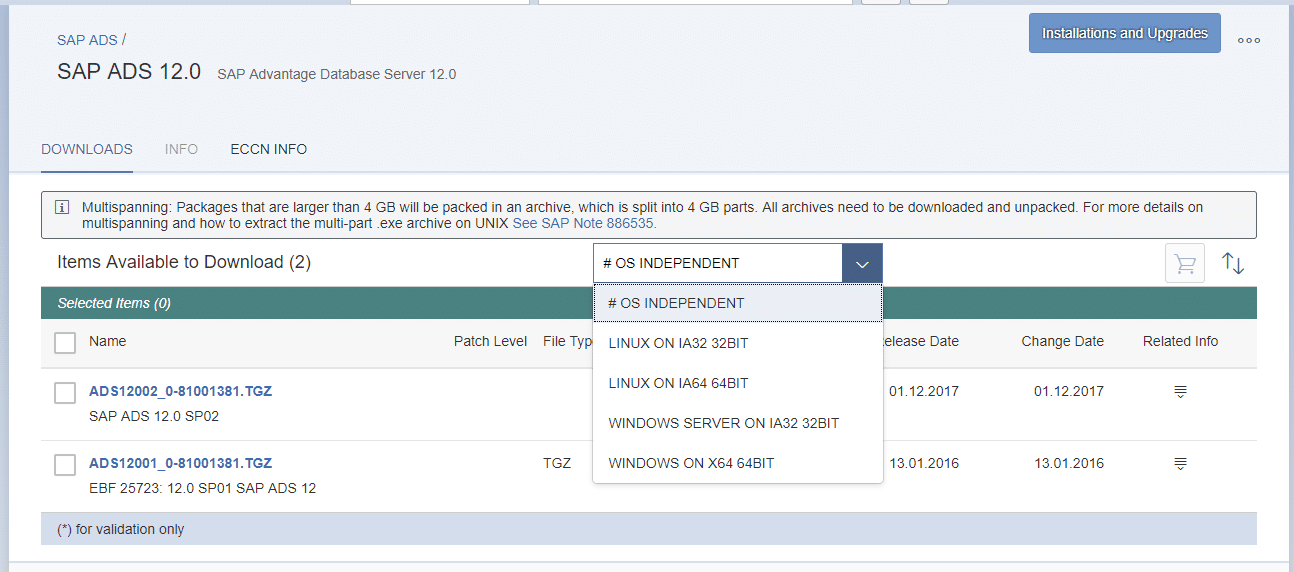The height and width of the screenshot is (572, 1294).
Task: Open related info for ADS12002_0-81001381.TGZ
Action: pos(1180,392)
